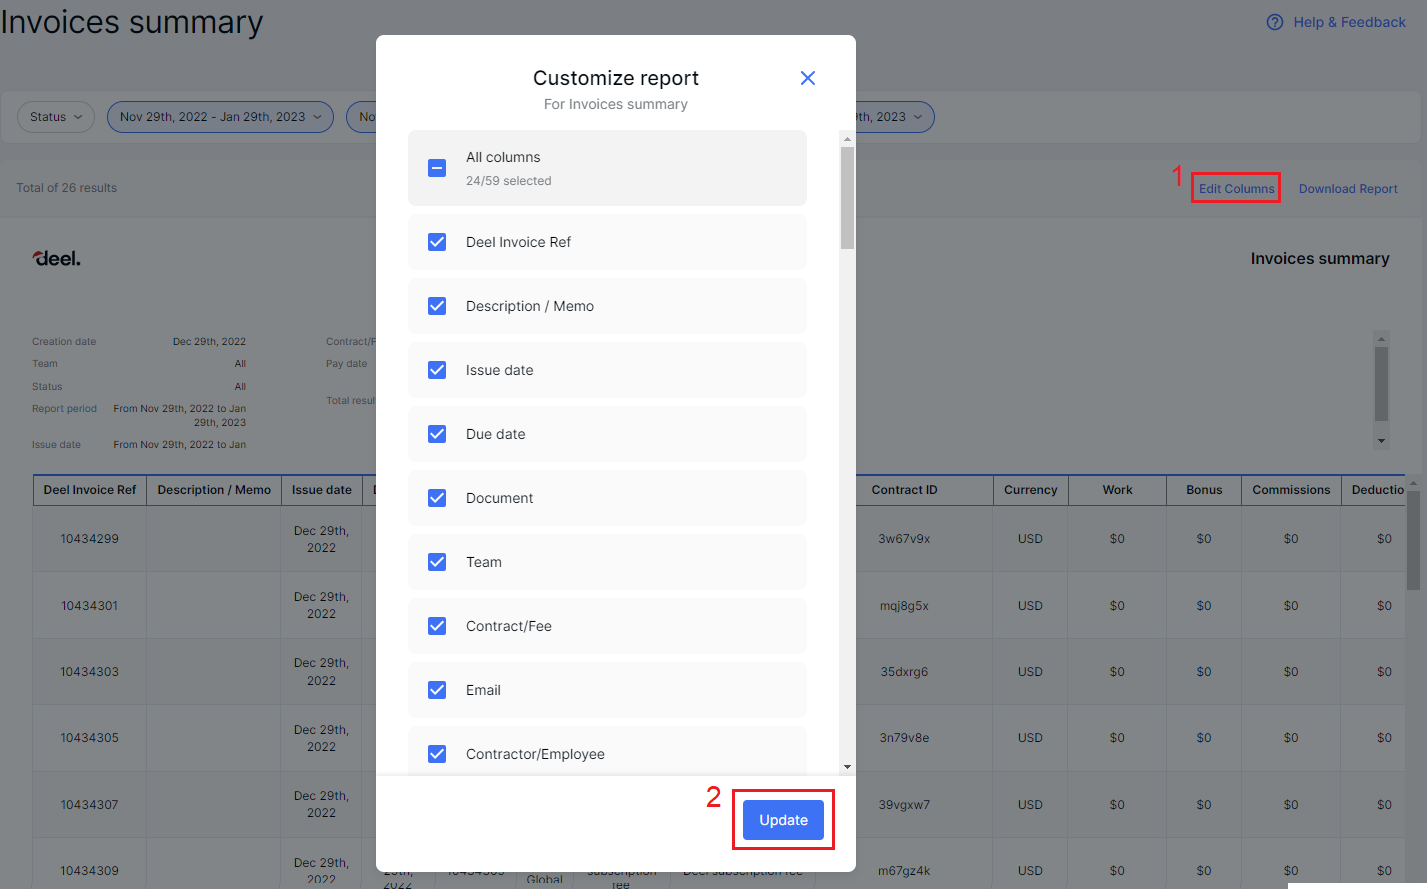Screen dimensions: 1427x889
Task: Open invoice 10434299
Action: 89,538
